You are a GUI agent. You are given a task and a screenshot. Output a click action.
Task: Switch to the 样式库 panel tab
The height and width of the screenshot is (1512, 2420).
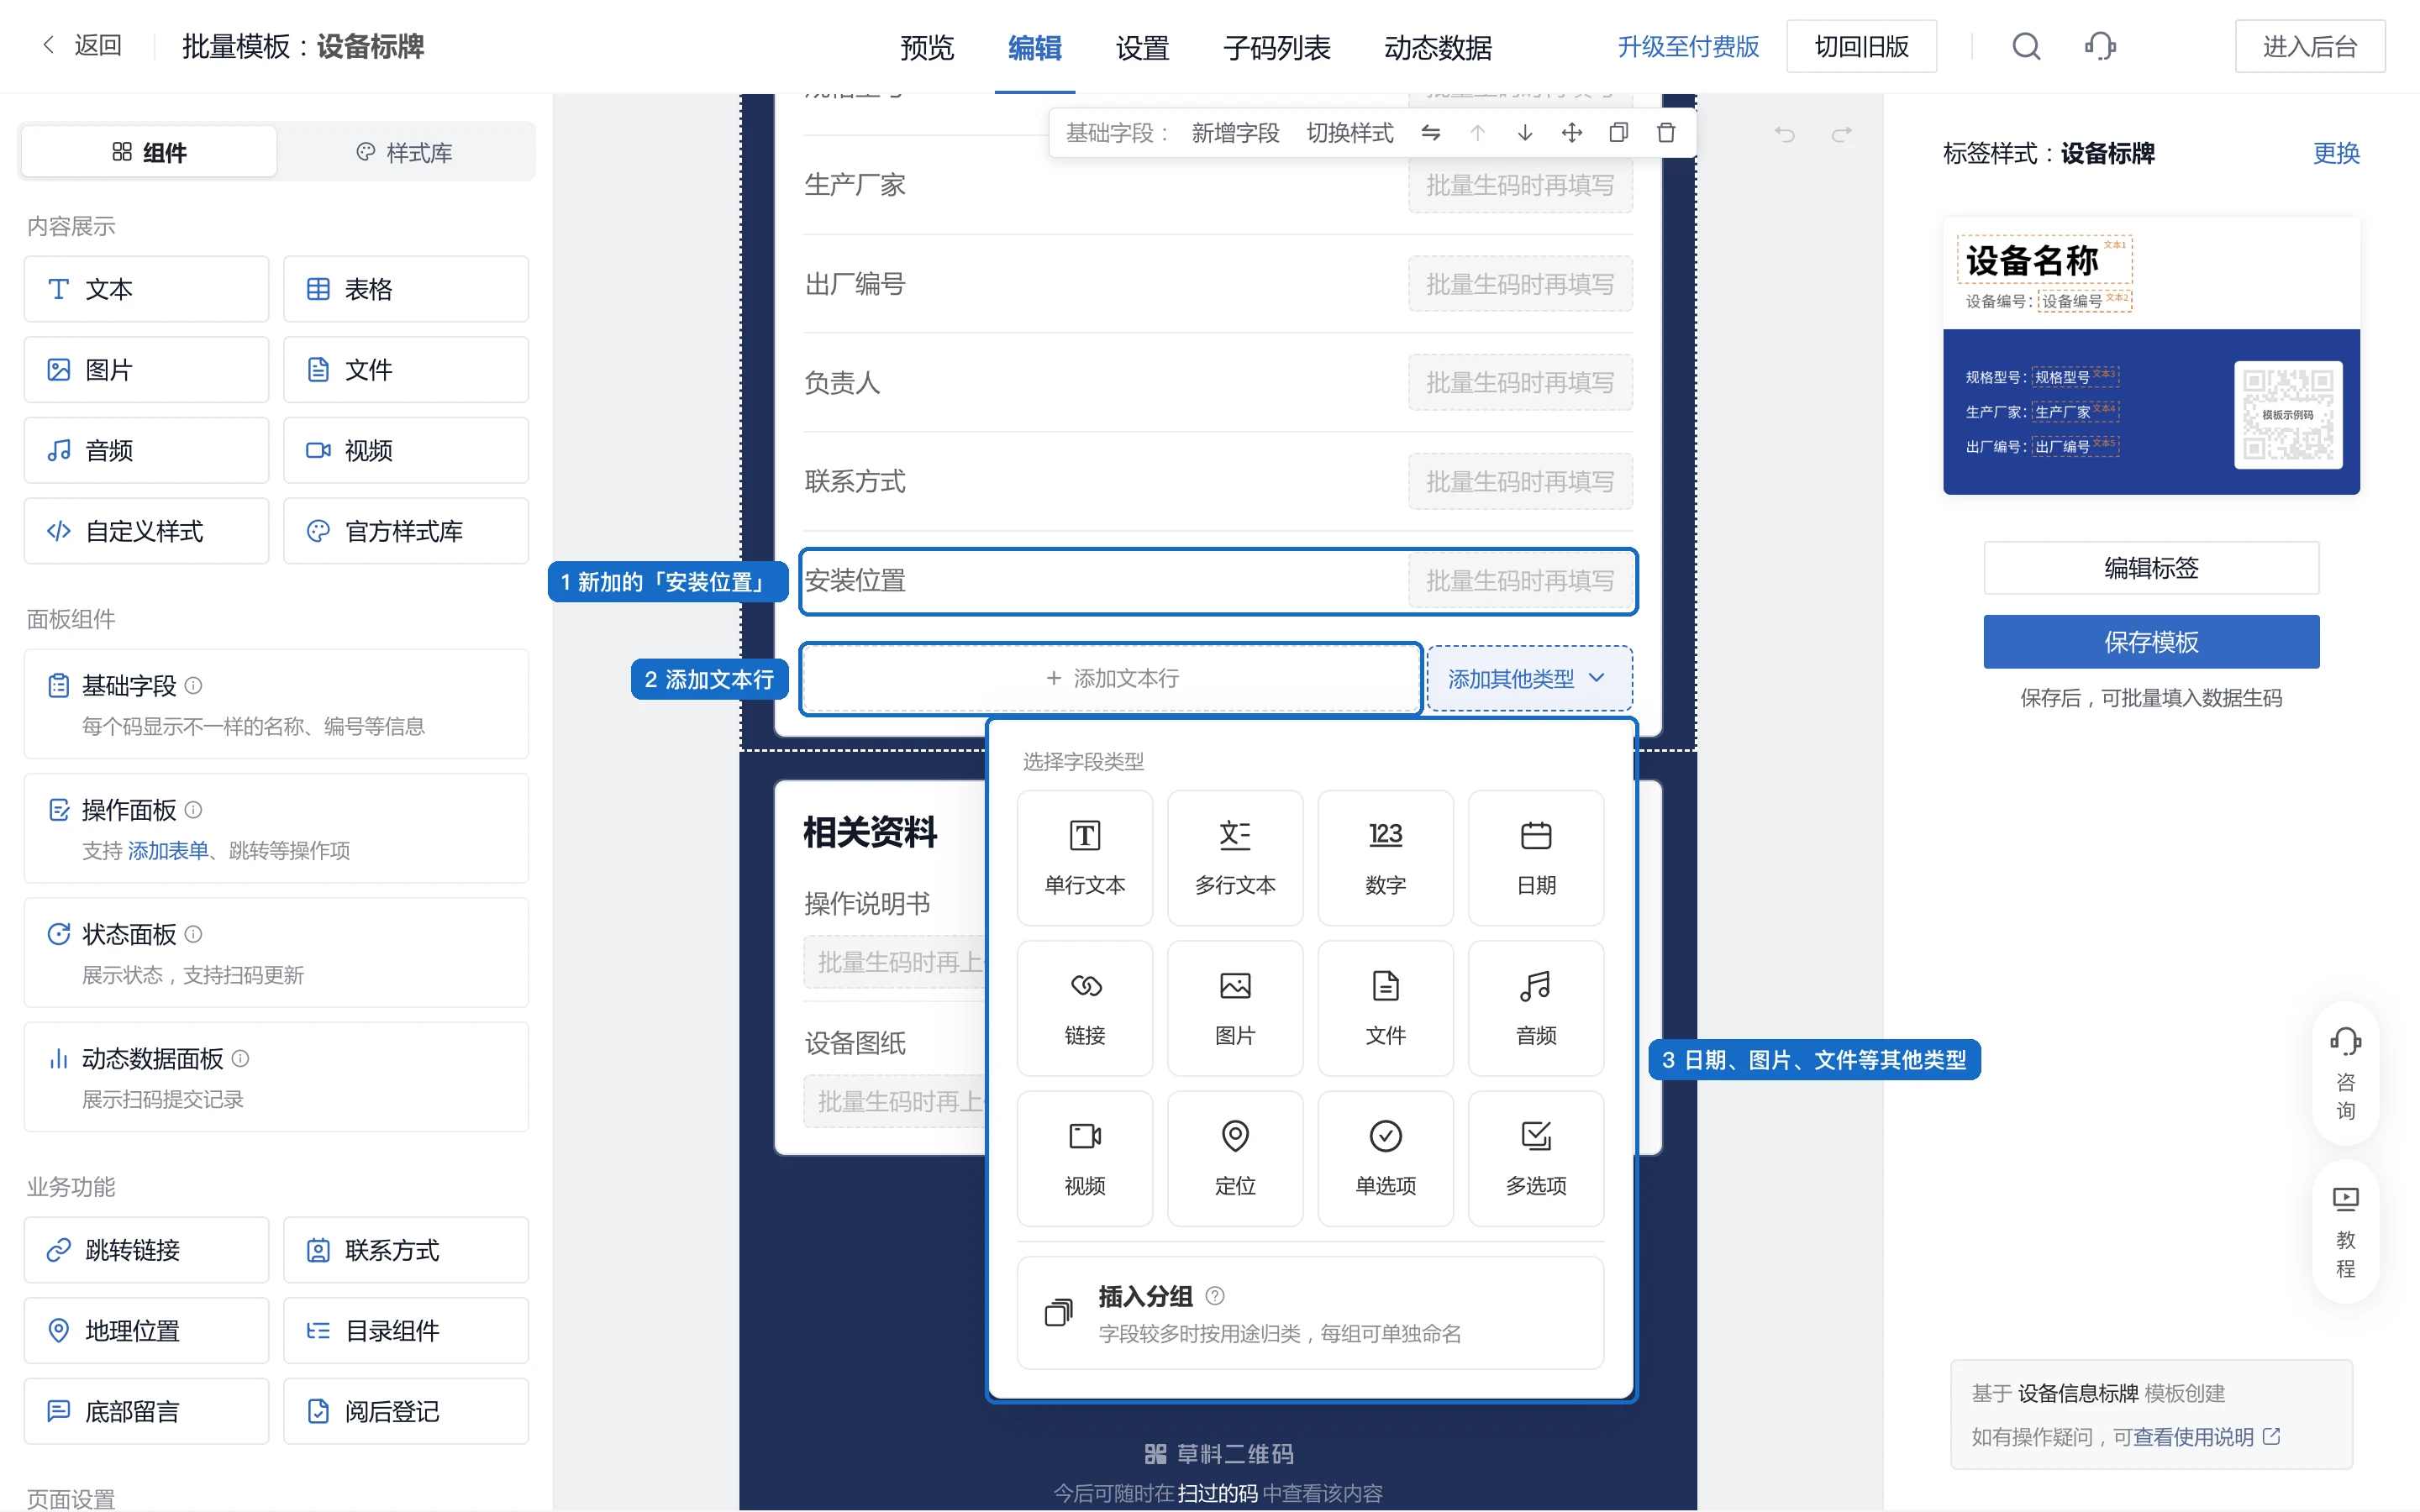coord(405,152)
